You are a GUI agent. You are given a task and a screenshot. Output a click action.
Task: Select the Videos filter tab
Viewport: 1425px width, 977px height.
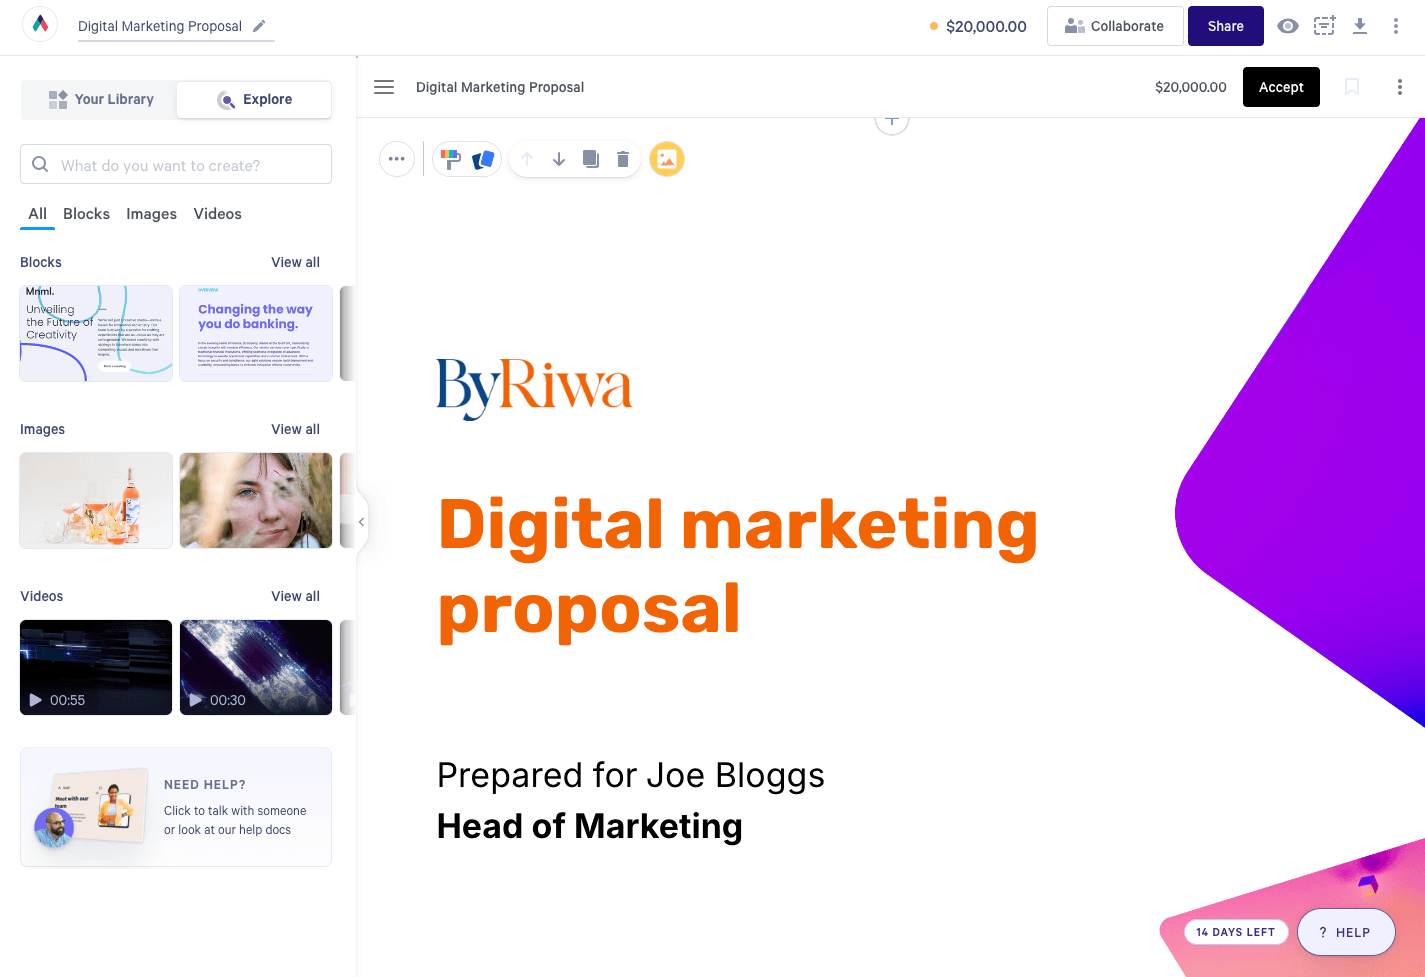pyautogui.click(x=217, y=213)
